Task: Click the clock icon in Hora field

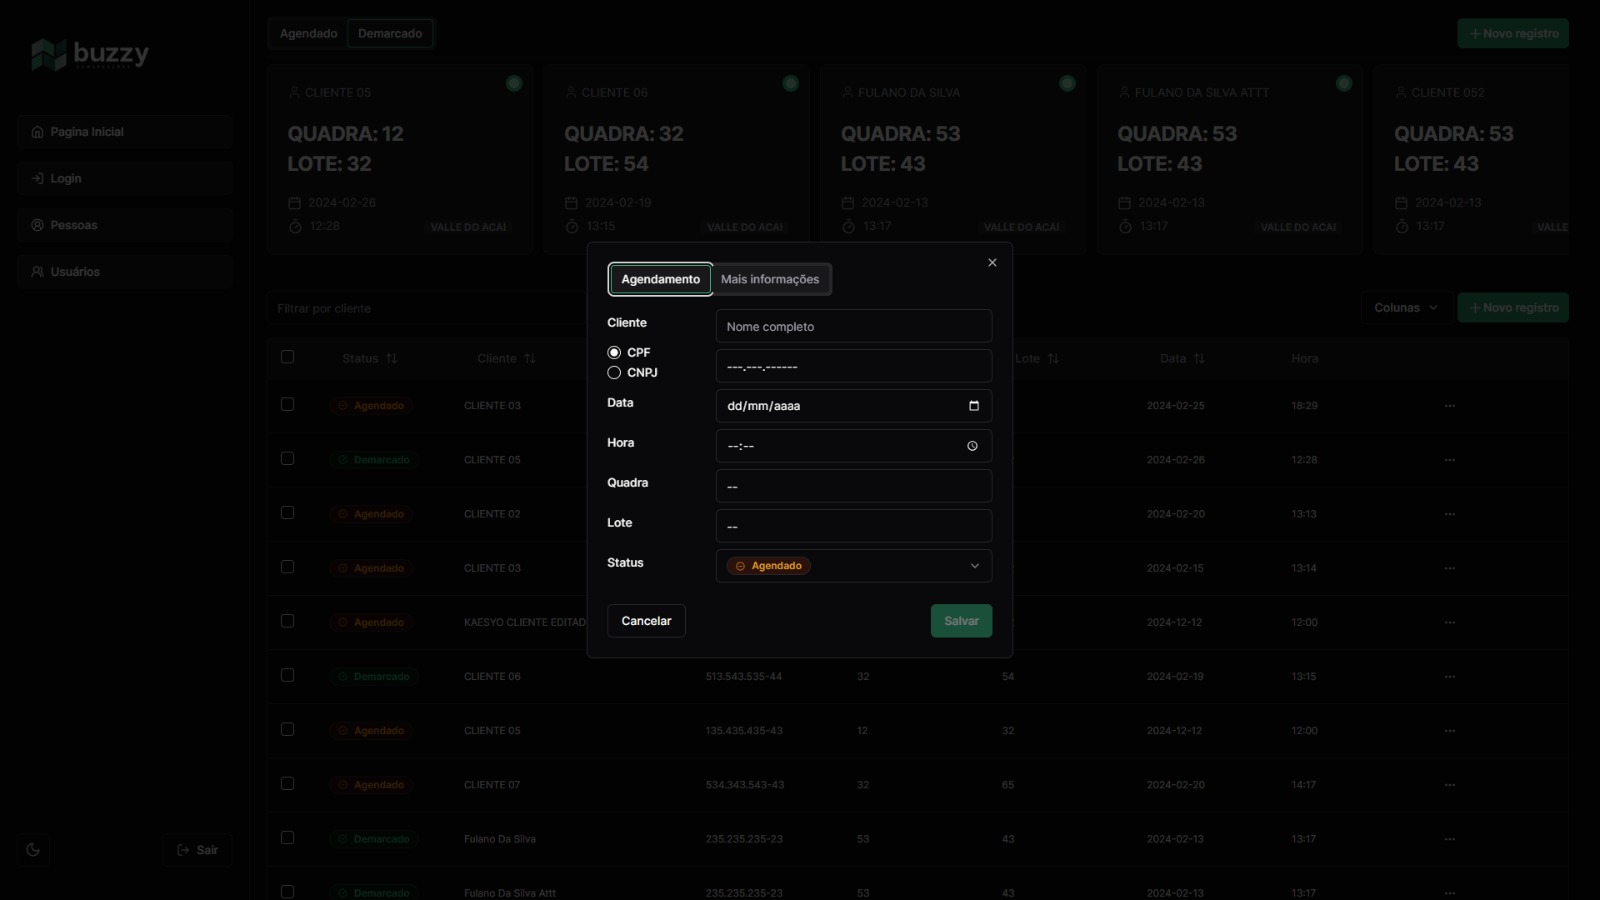Action: [x=972, y=446]
